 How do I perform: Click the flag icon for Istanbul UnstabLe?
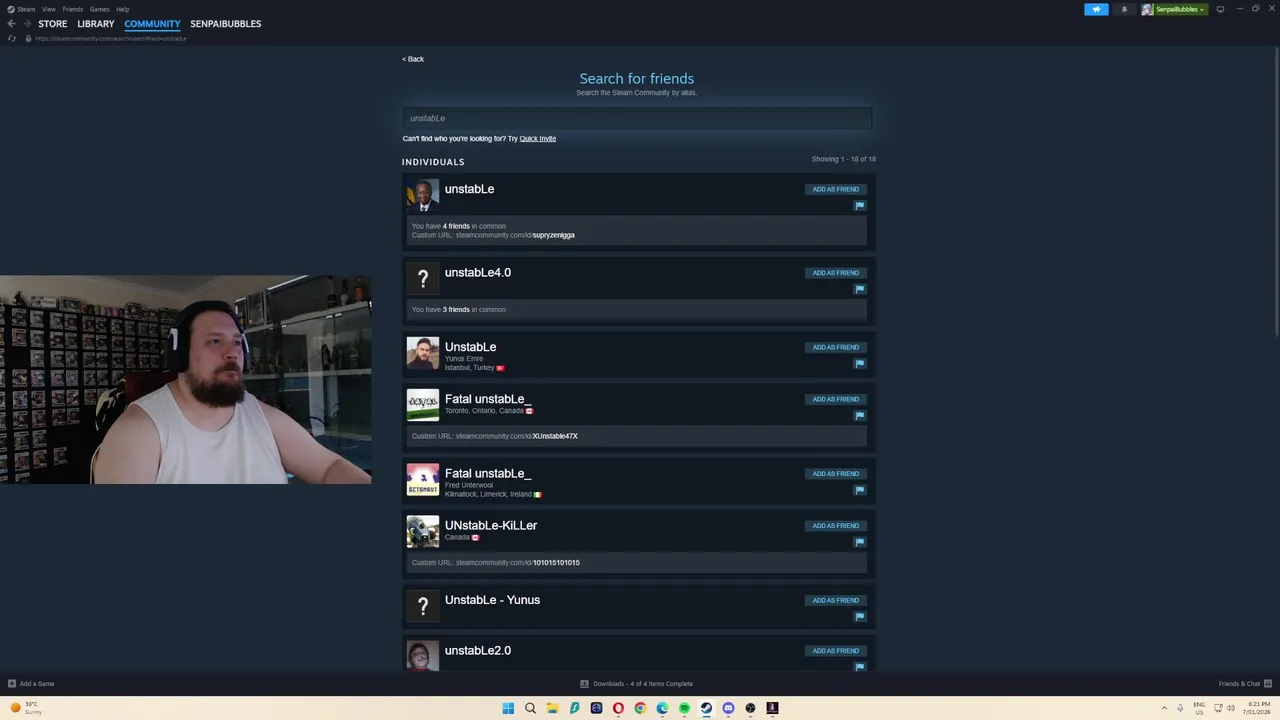pyautogui.click(x=859, y=363)
